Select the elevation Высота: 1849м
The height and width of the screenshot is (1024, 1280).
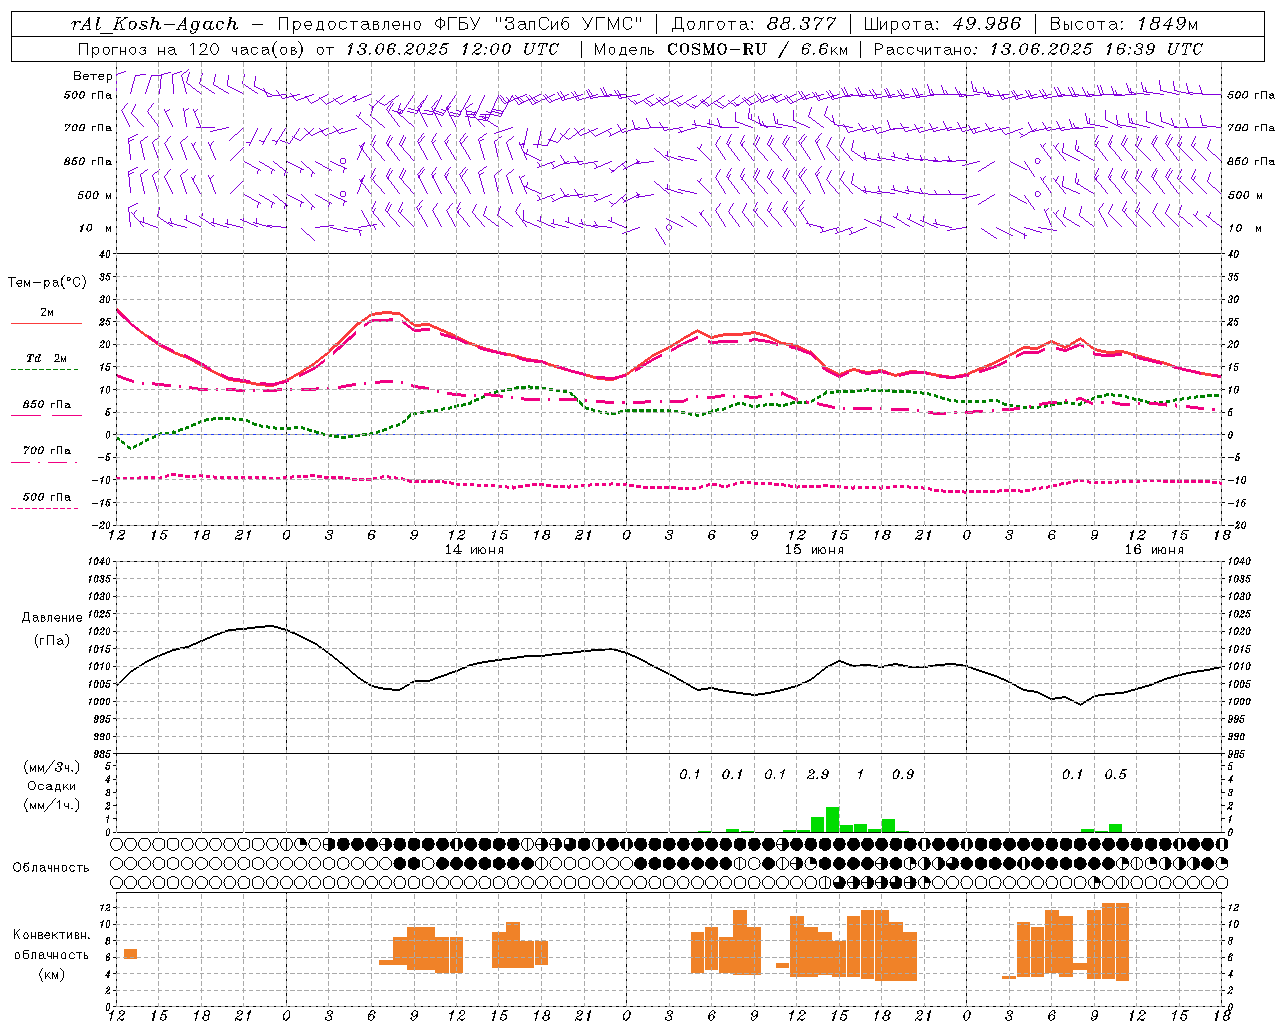[1124, 24]
